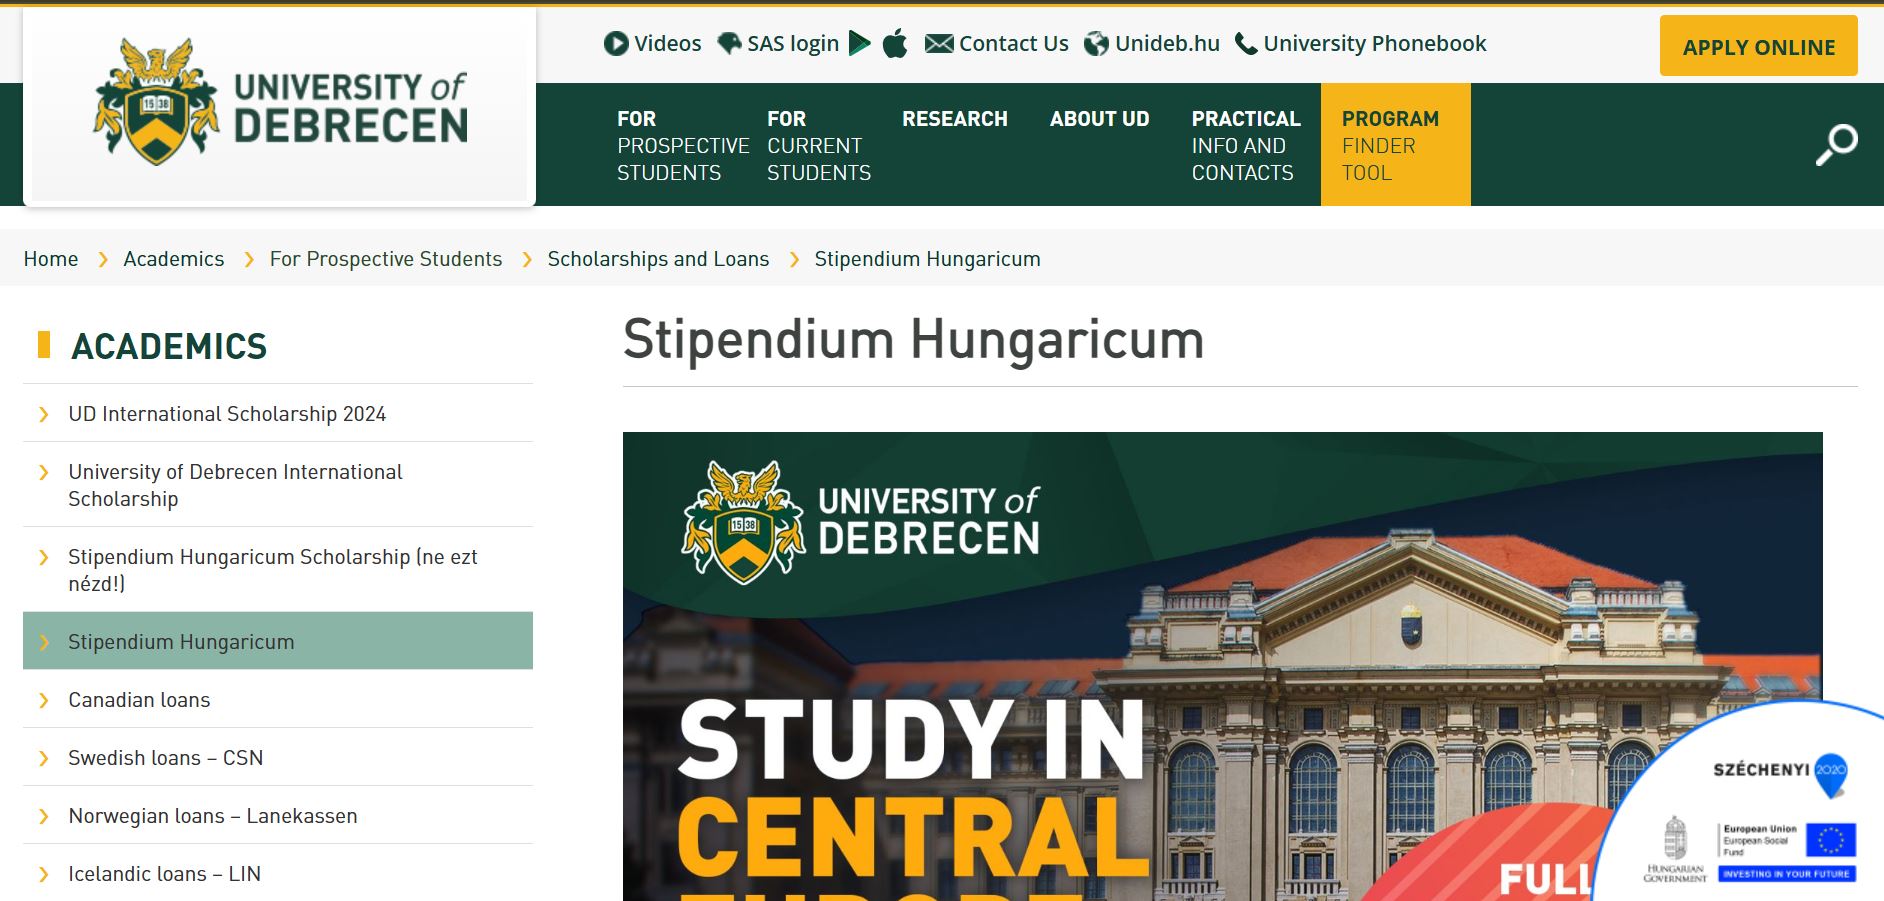Image resolution: width=1884 pixels, height=901 pixels.
Task: Open Canadian loans sidebar item
Action: [x=278, y=699]
